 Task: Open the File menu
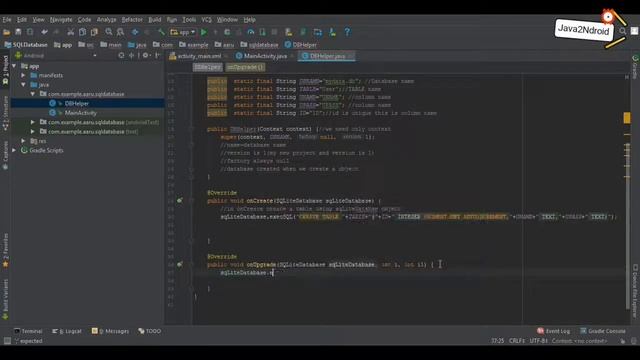coord(7,20)
